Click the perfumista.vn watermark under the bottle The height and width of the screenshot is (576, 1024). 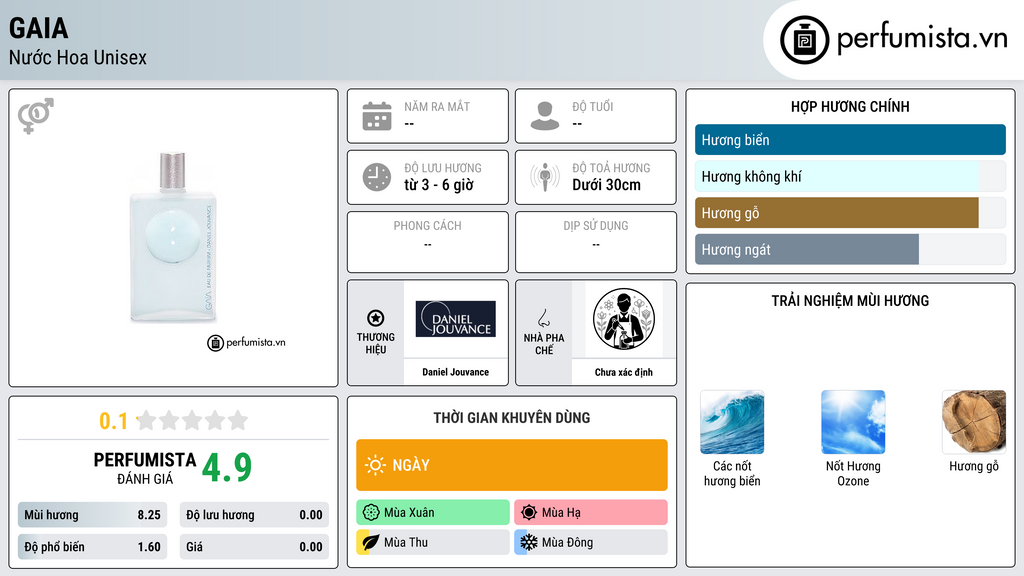[x=246, y=342]
